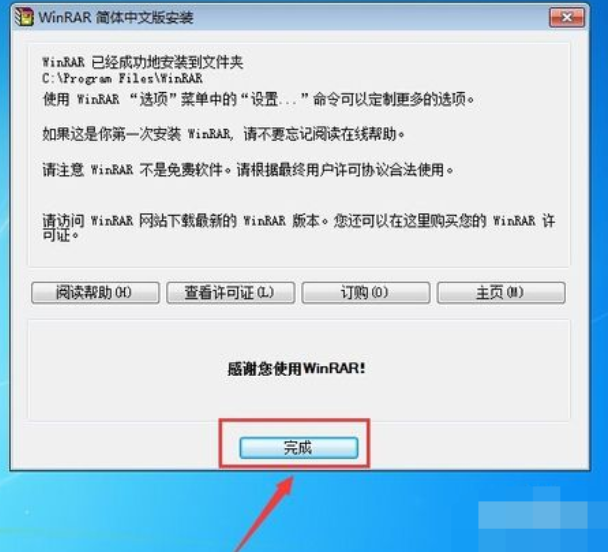Close the WinRAR setup dialog

point(567,18)
